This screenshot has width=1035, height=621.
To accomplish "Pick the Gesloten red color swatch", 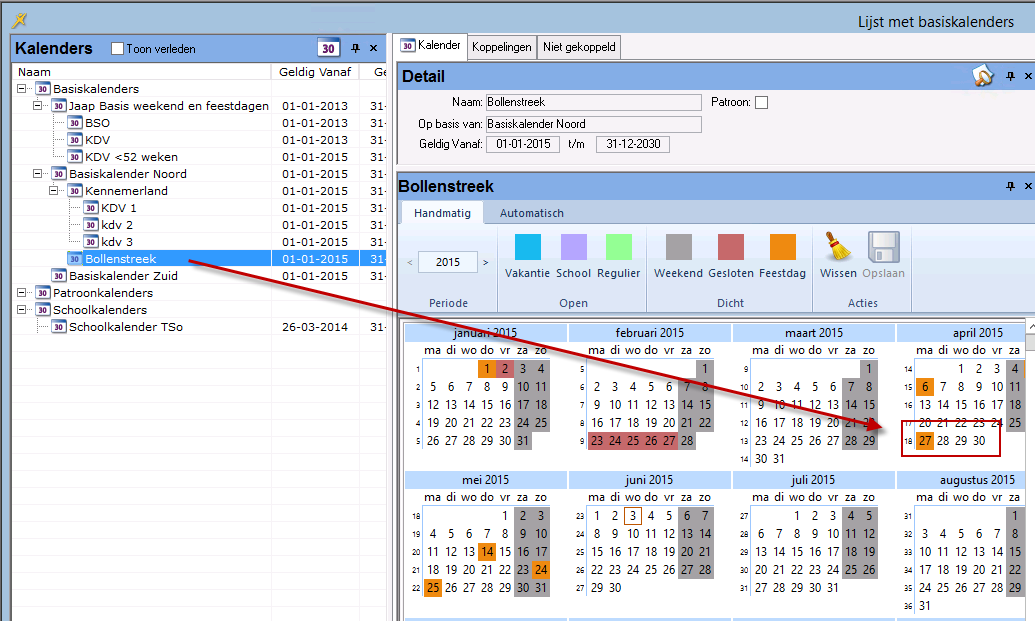I will (724, 247).
